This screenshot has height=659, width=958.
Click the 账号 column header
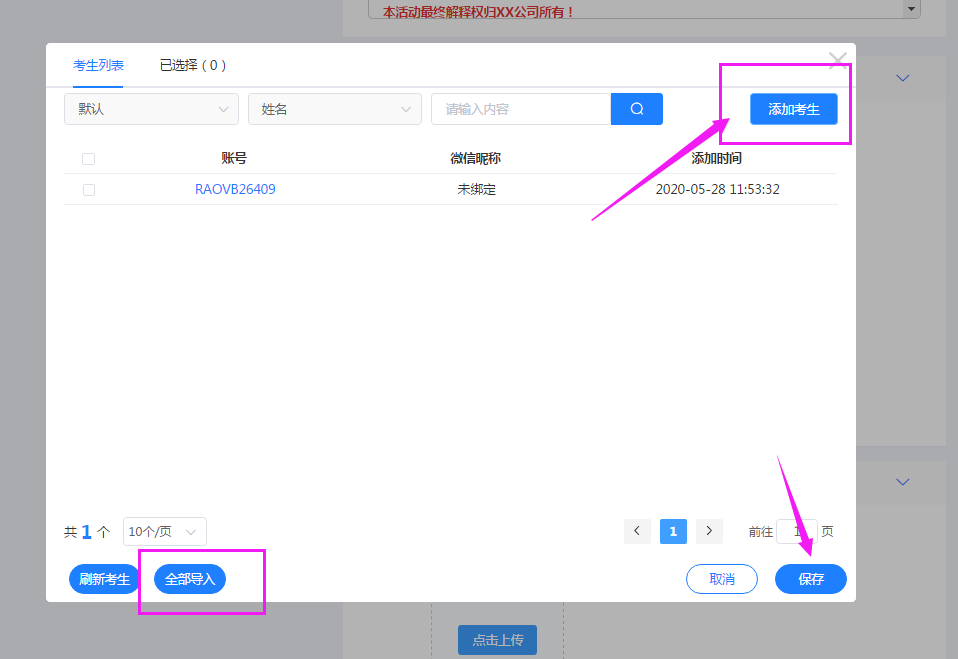pyautogui.click(x=234, y=158)
